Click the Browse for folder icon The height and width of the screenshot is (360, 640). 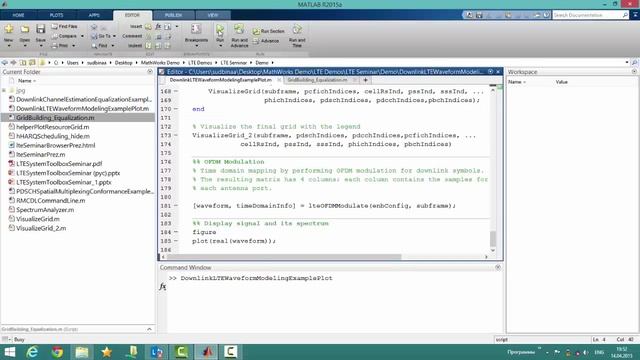(32, 62)
